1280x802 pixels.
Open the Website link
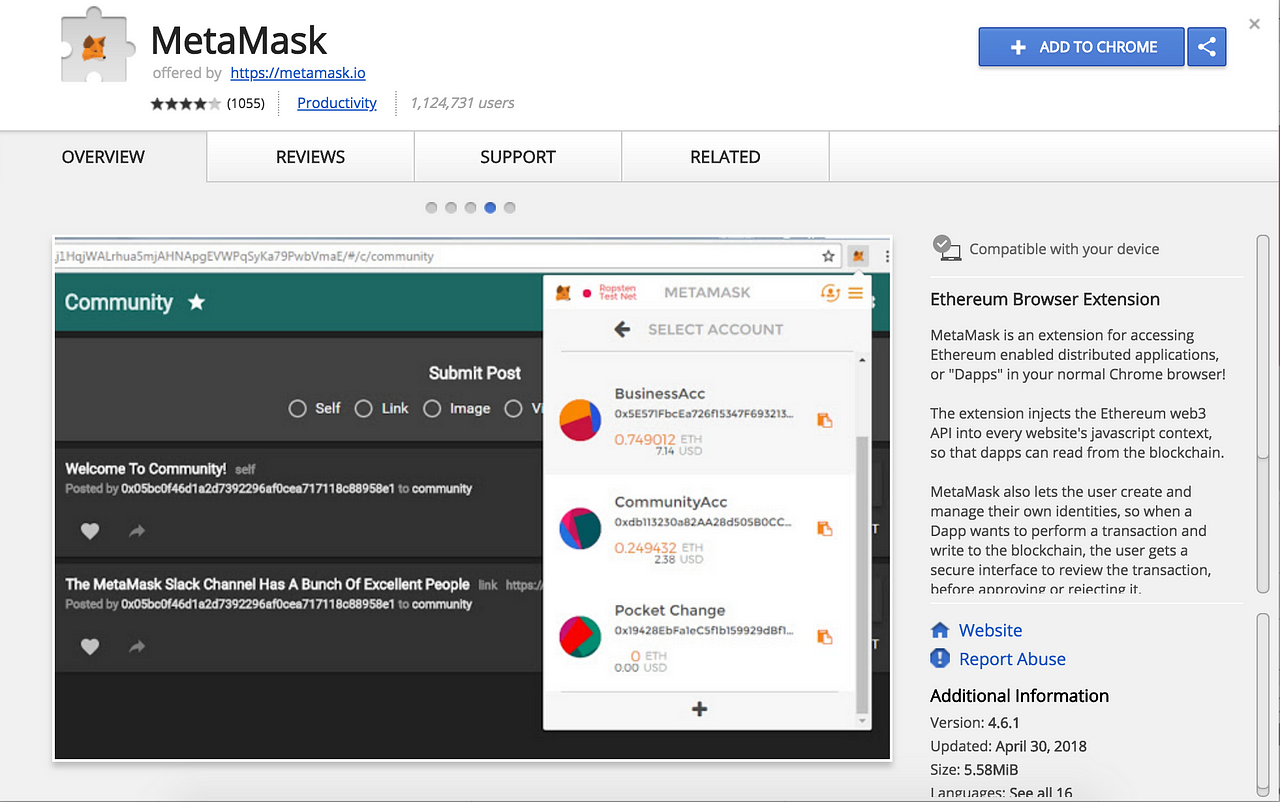coord(990,630)
